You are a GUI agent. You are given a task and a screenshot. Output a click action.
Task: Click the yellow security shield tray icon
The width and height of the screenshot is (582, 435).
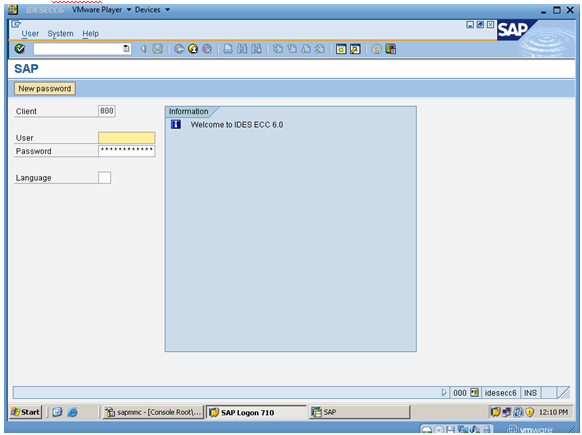click(530, 412)
